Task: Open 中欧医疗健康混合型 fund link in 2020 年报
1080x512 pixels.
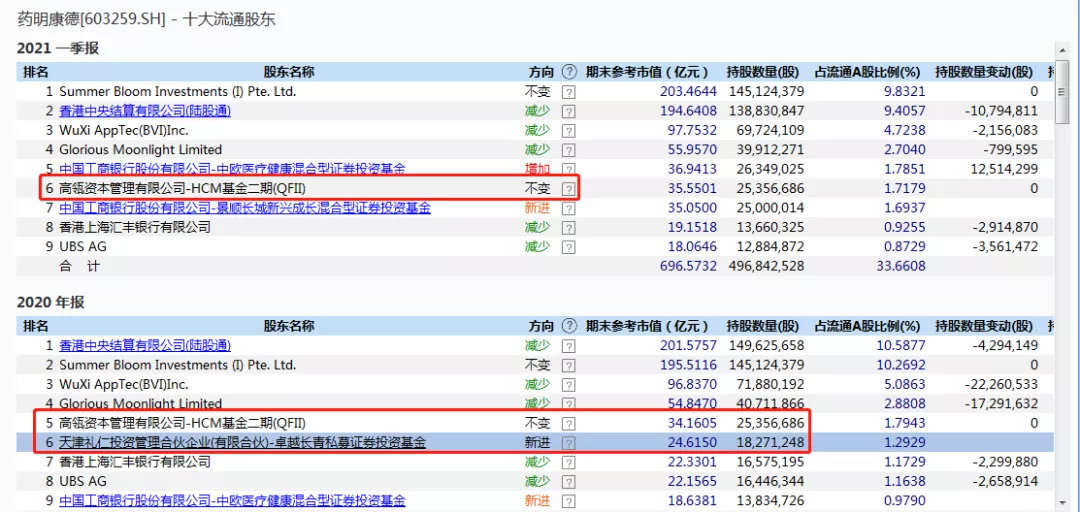Action: point(232,501)
